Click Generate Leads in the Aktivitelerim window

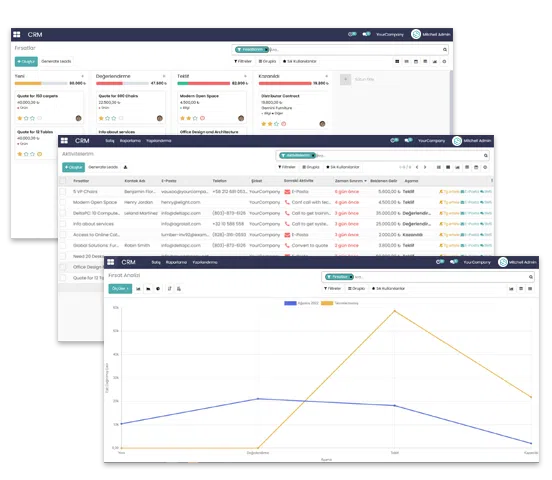coord(103,167)
